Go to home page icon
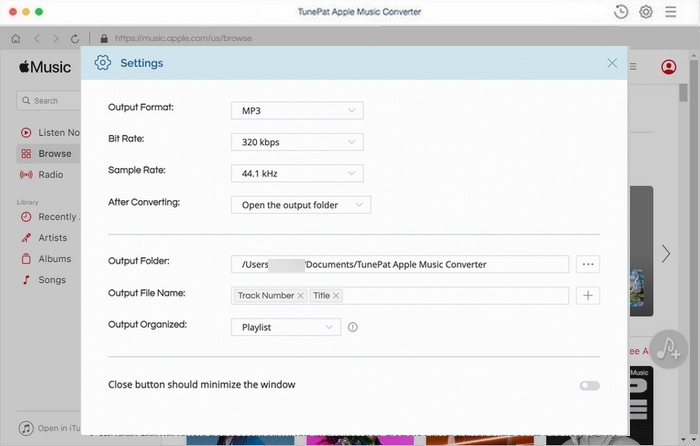 click(16, 38)
